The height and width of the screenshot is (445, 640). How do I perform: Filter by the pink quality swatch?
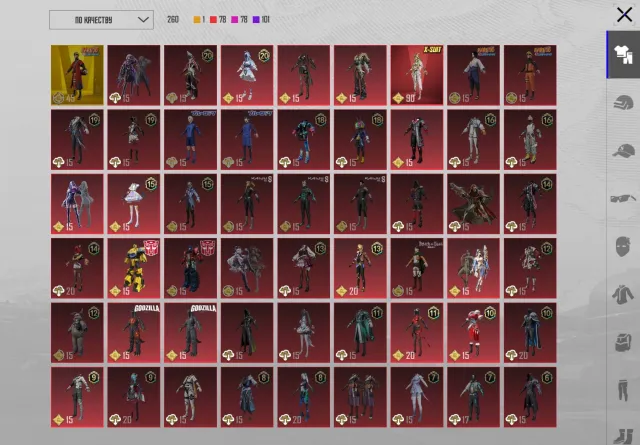235,20
